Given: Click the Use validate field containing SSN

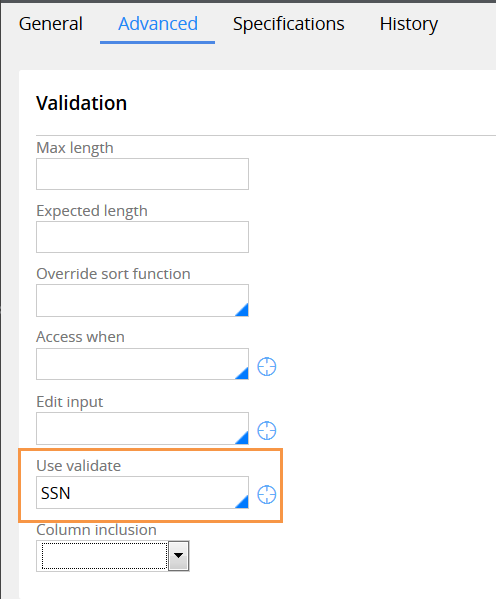Looking at the screenshot, I should (142, 492).
